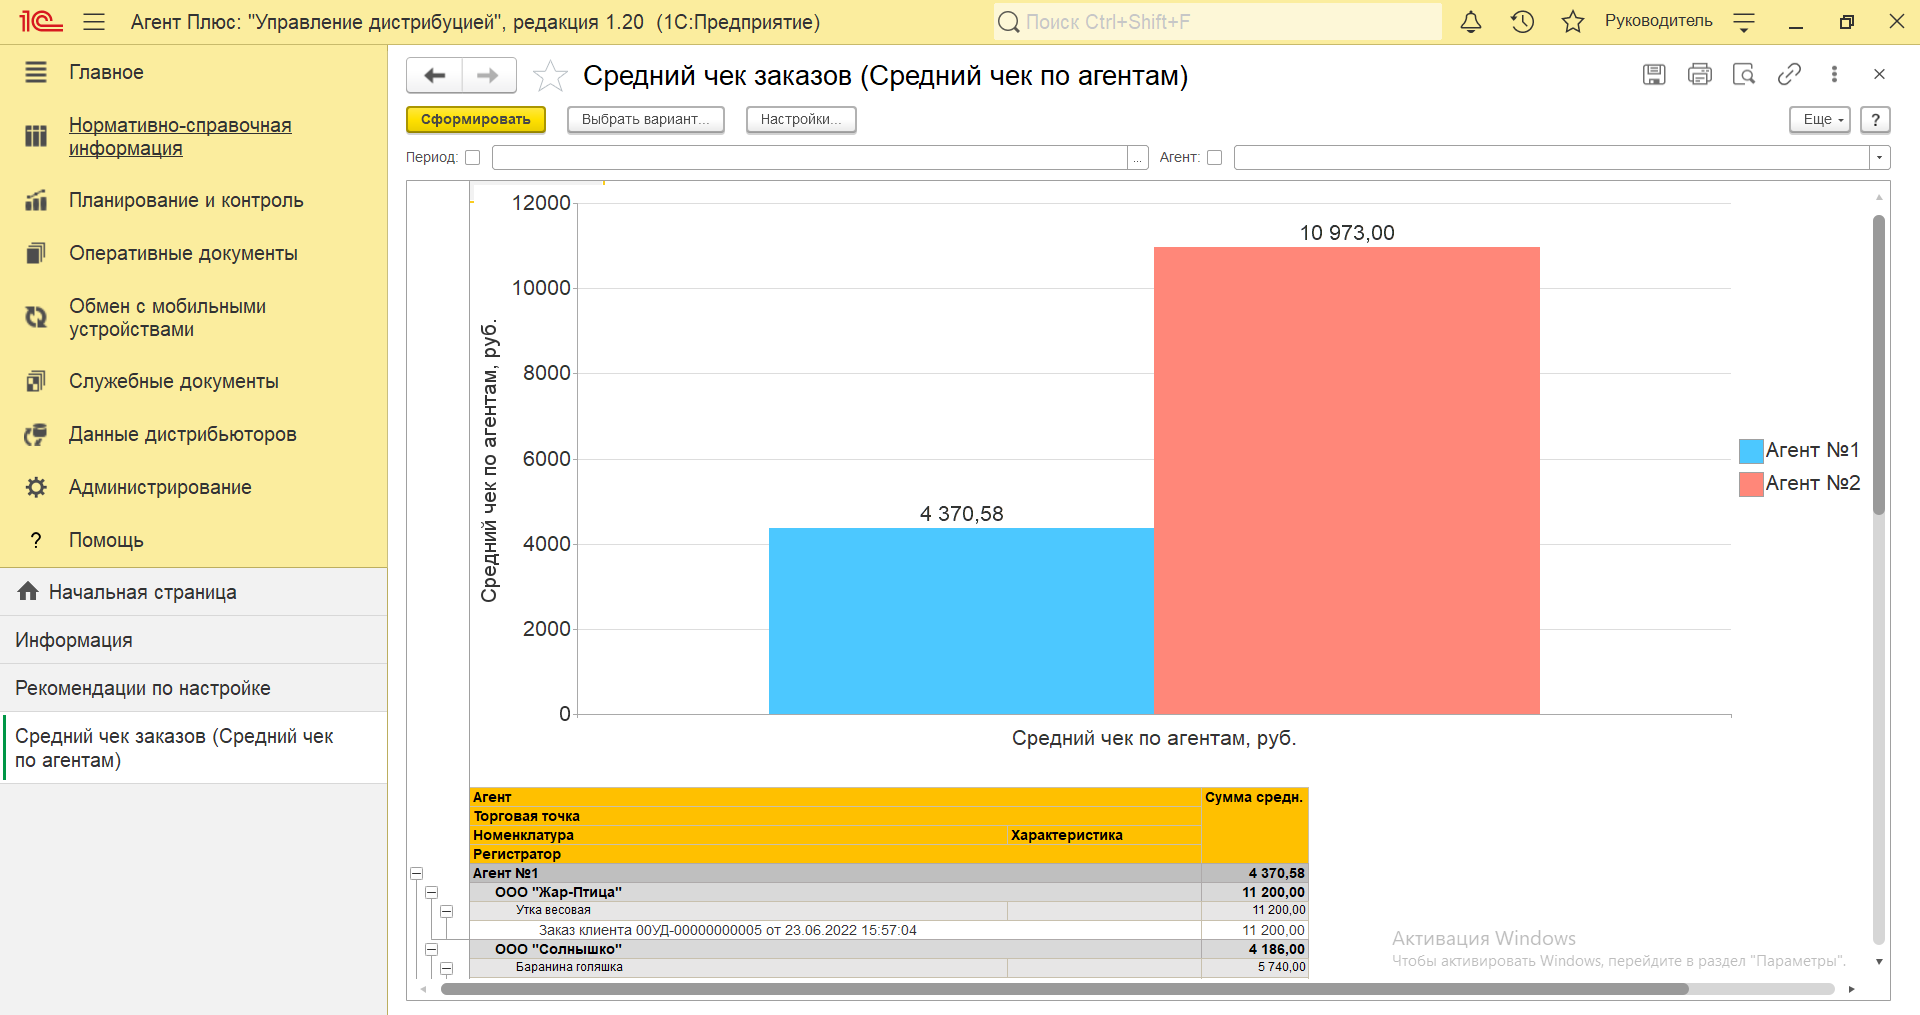Switch to Начальная страница tab
Image resolution: width=1920 pixels, height=1015 pixels.
pos(193,592)
